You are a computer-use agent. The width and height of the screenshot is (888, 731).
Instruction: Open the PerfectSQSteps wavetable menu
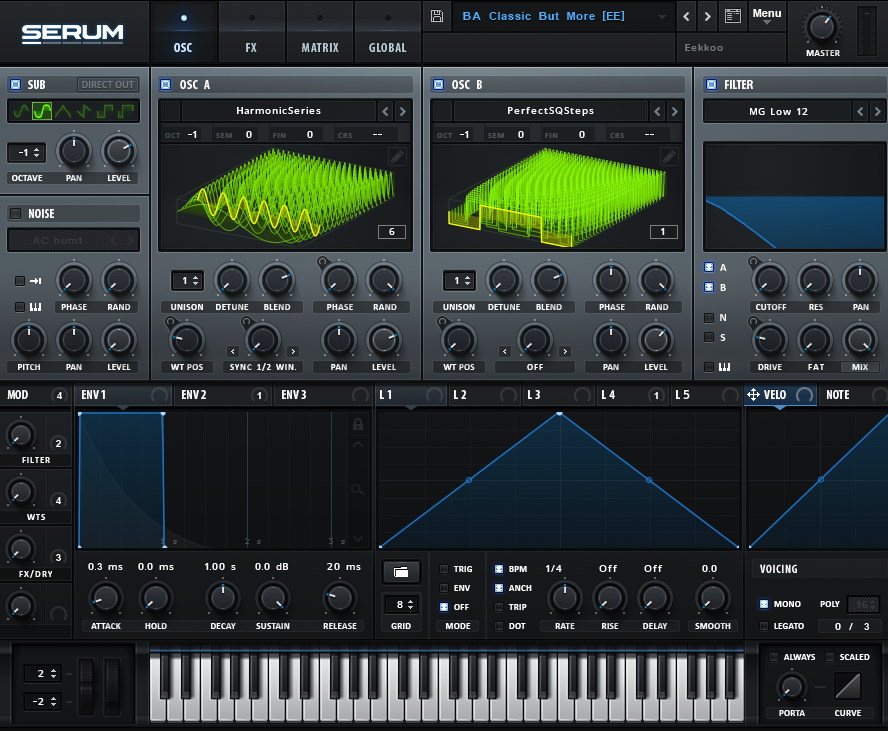pos(550,111)
